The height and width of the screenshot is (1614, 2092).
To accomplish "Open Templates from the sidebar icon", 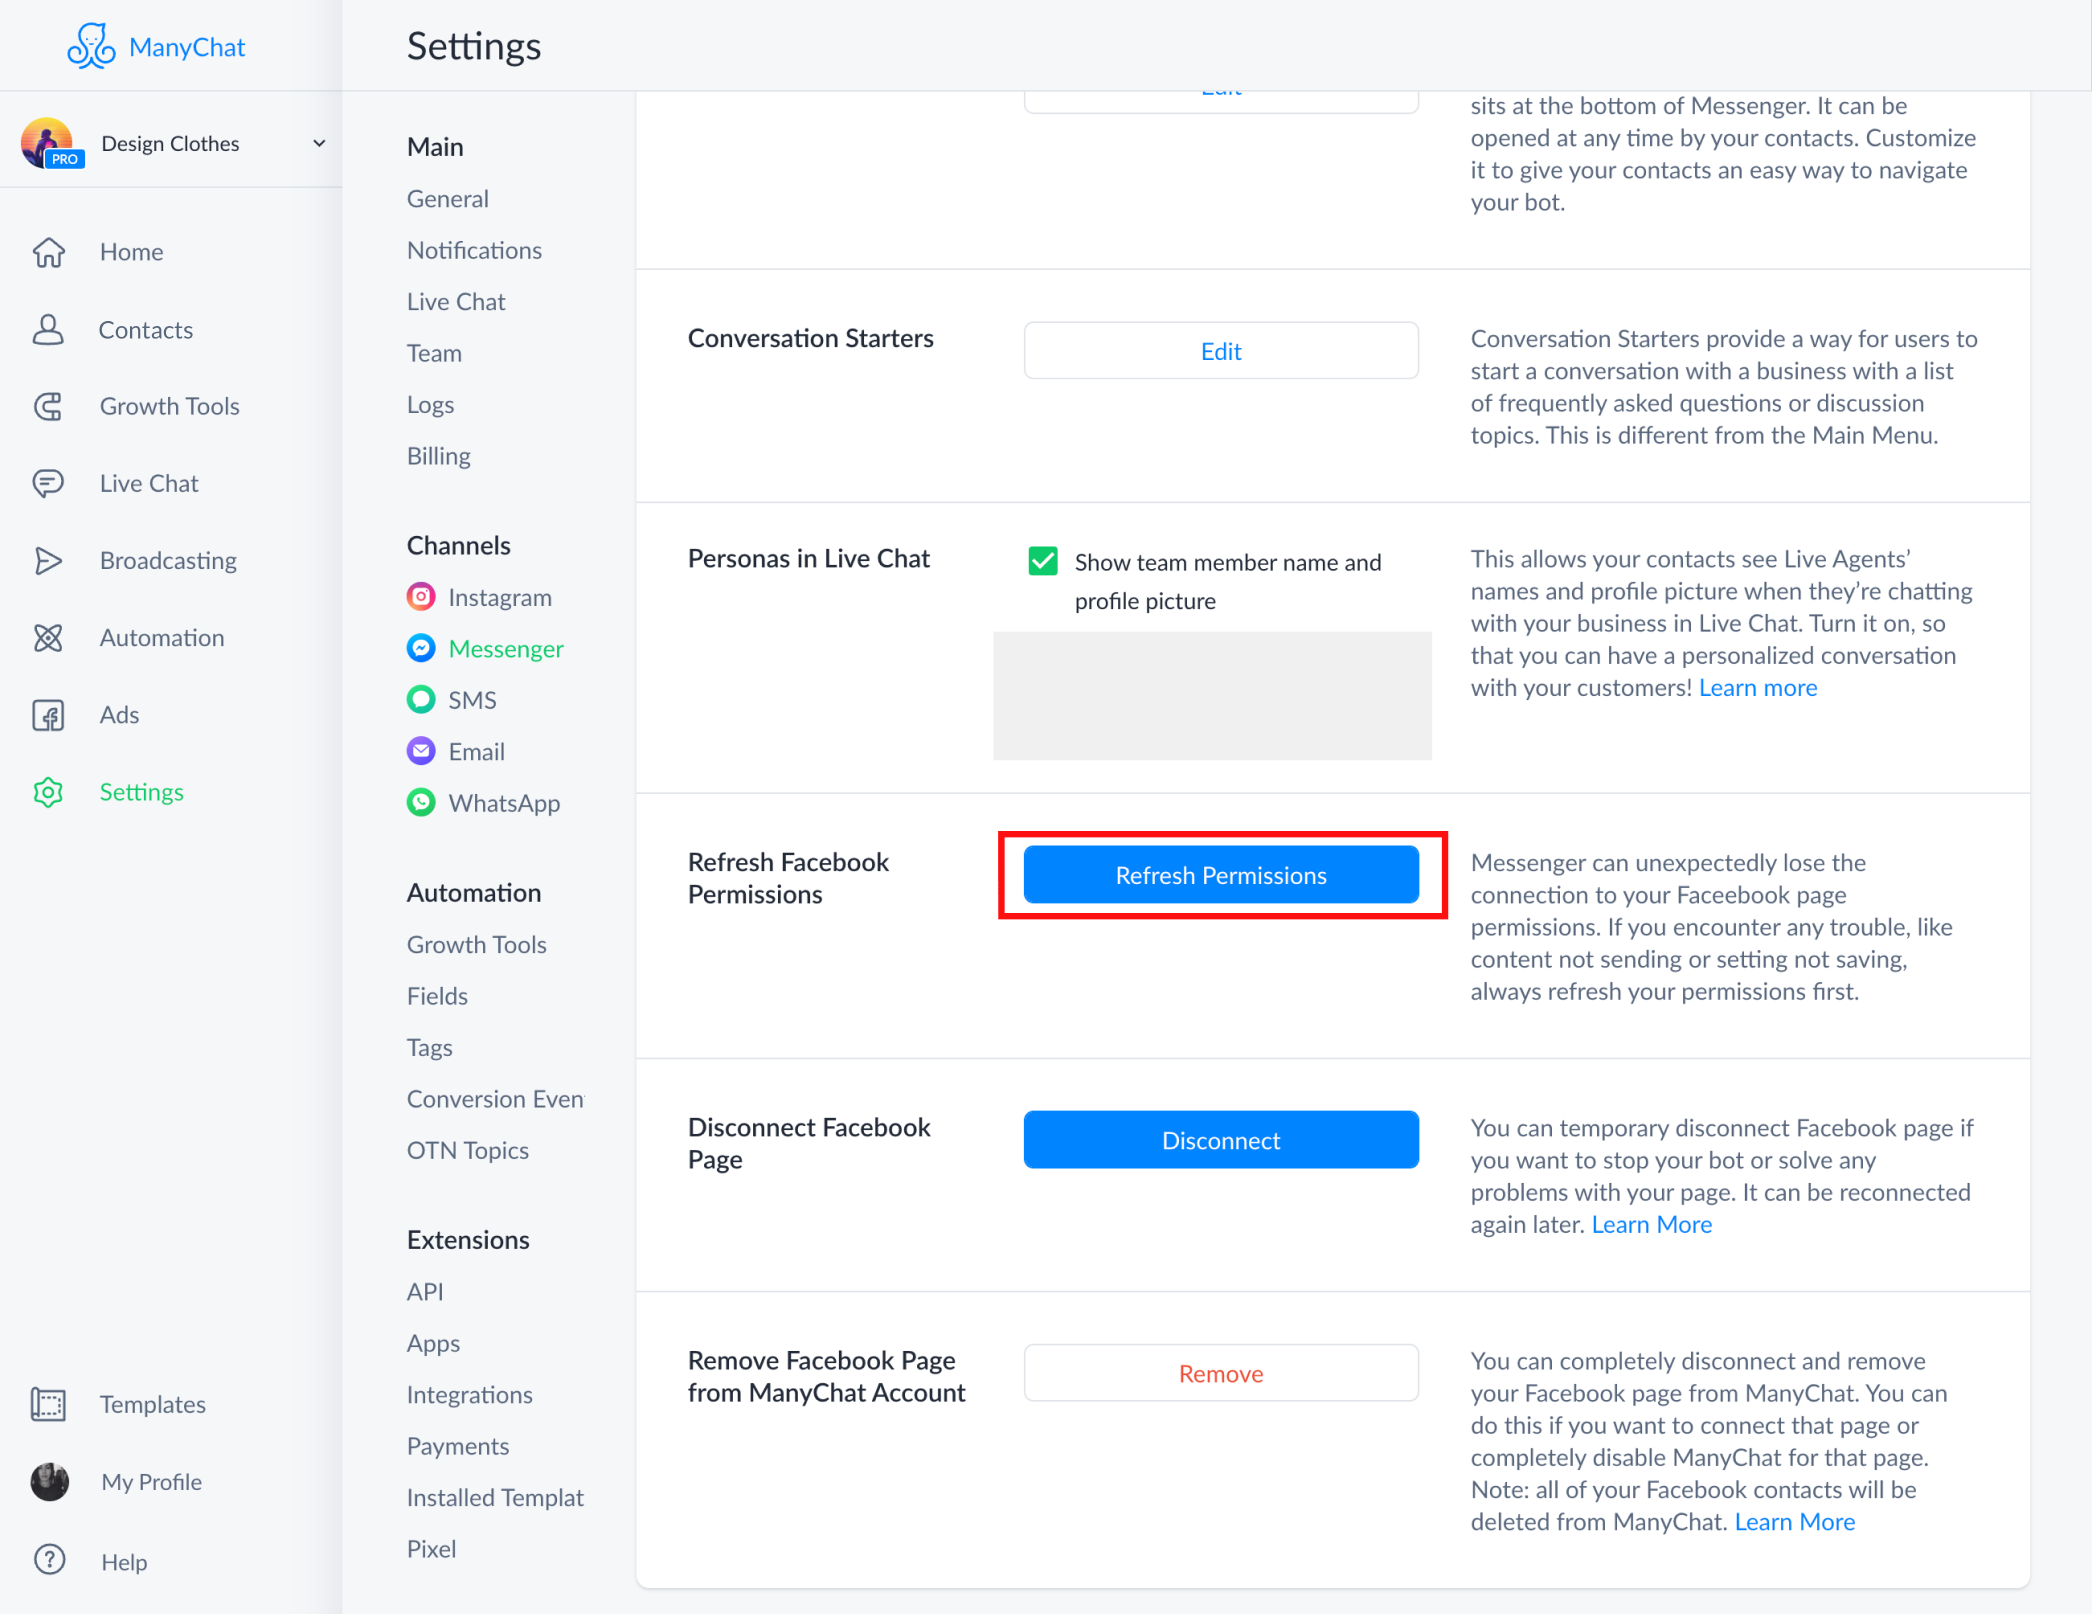I will click(48, 1404).
